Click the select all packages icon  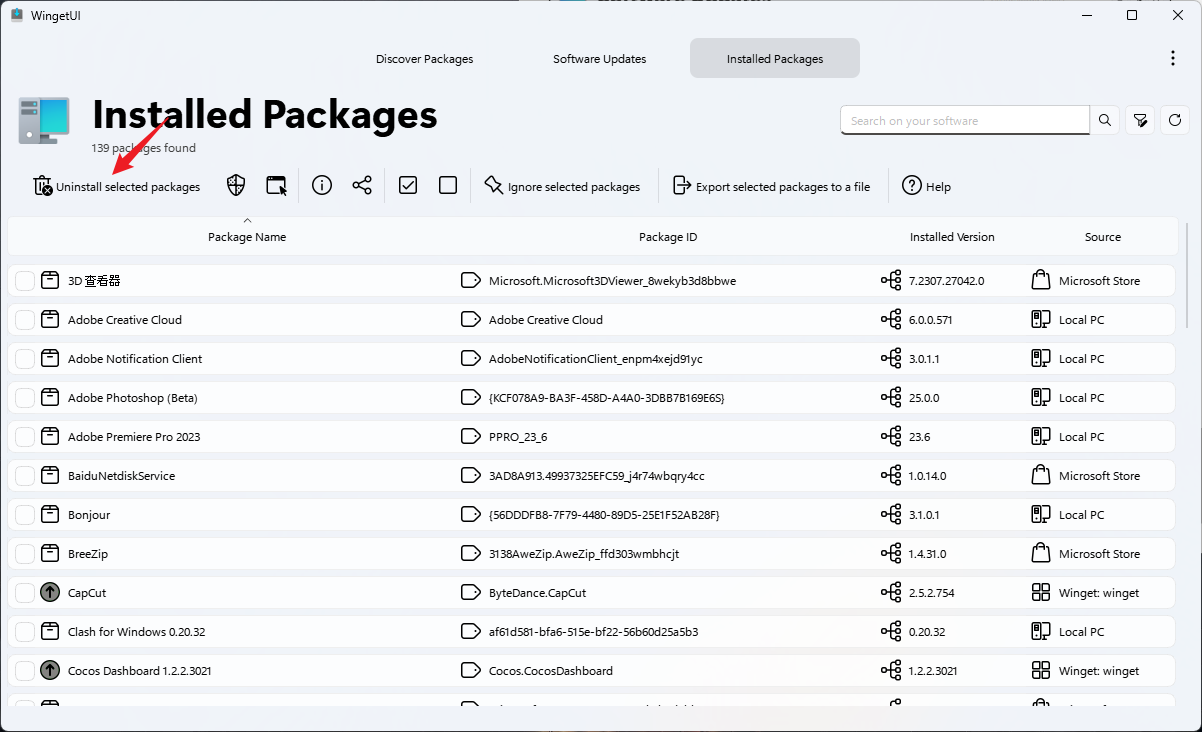[408, 186]
